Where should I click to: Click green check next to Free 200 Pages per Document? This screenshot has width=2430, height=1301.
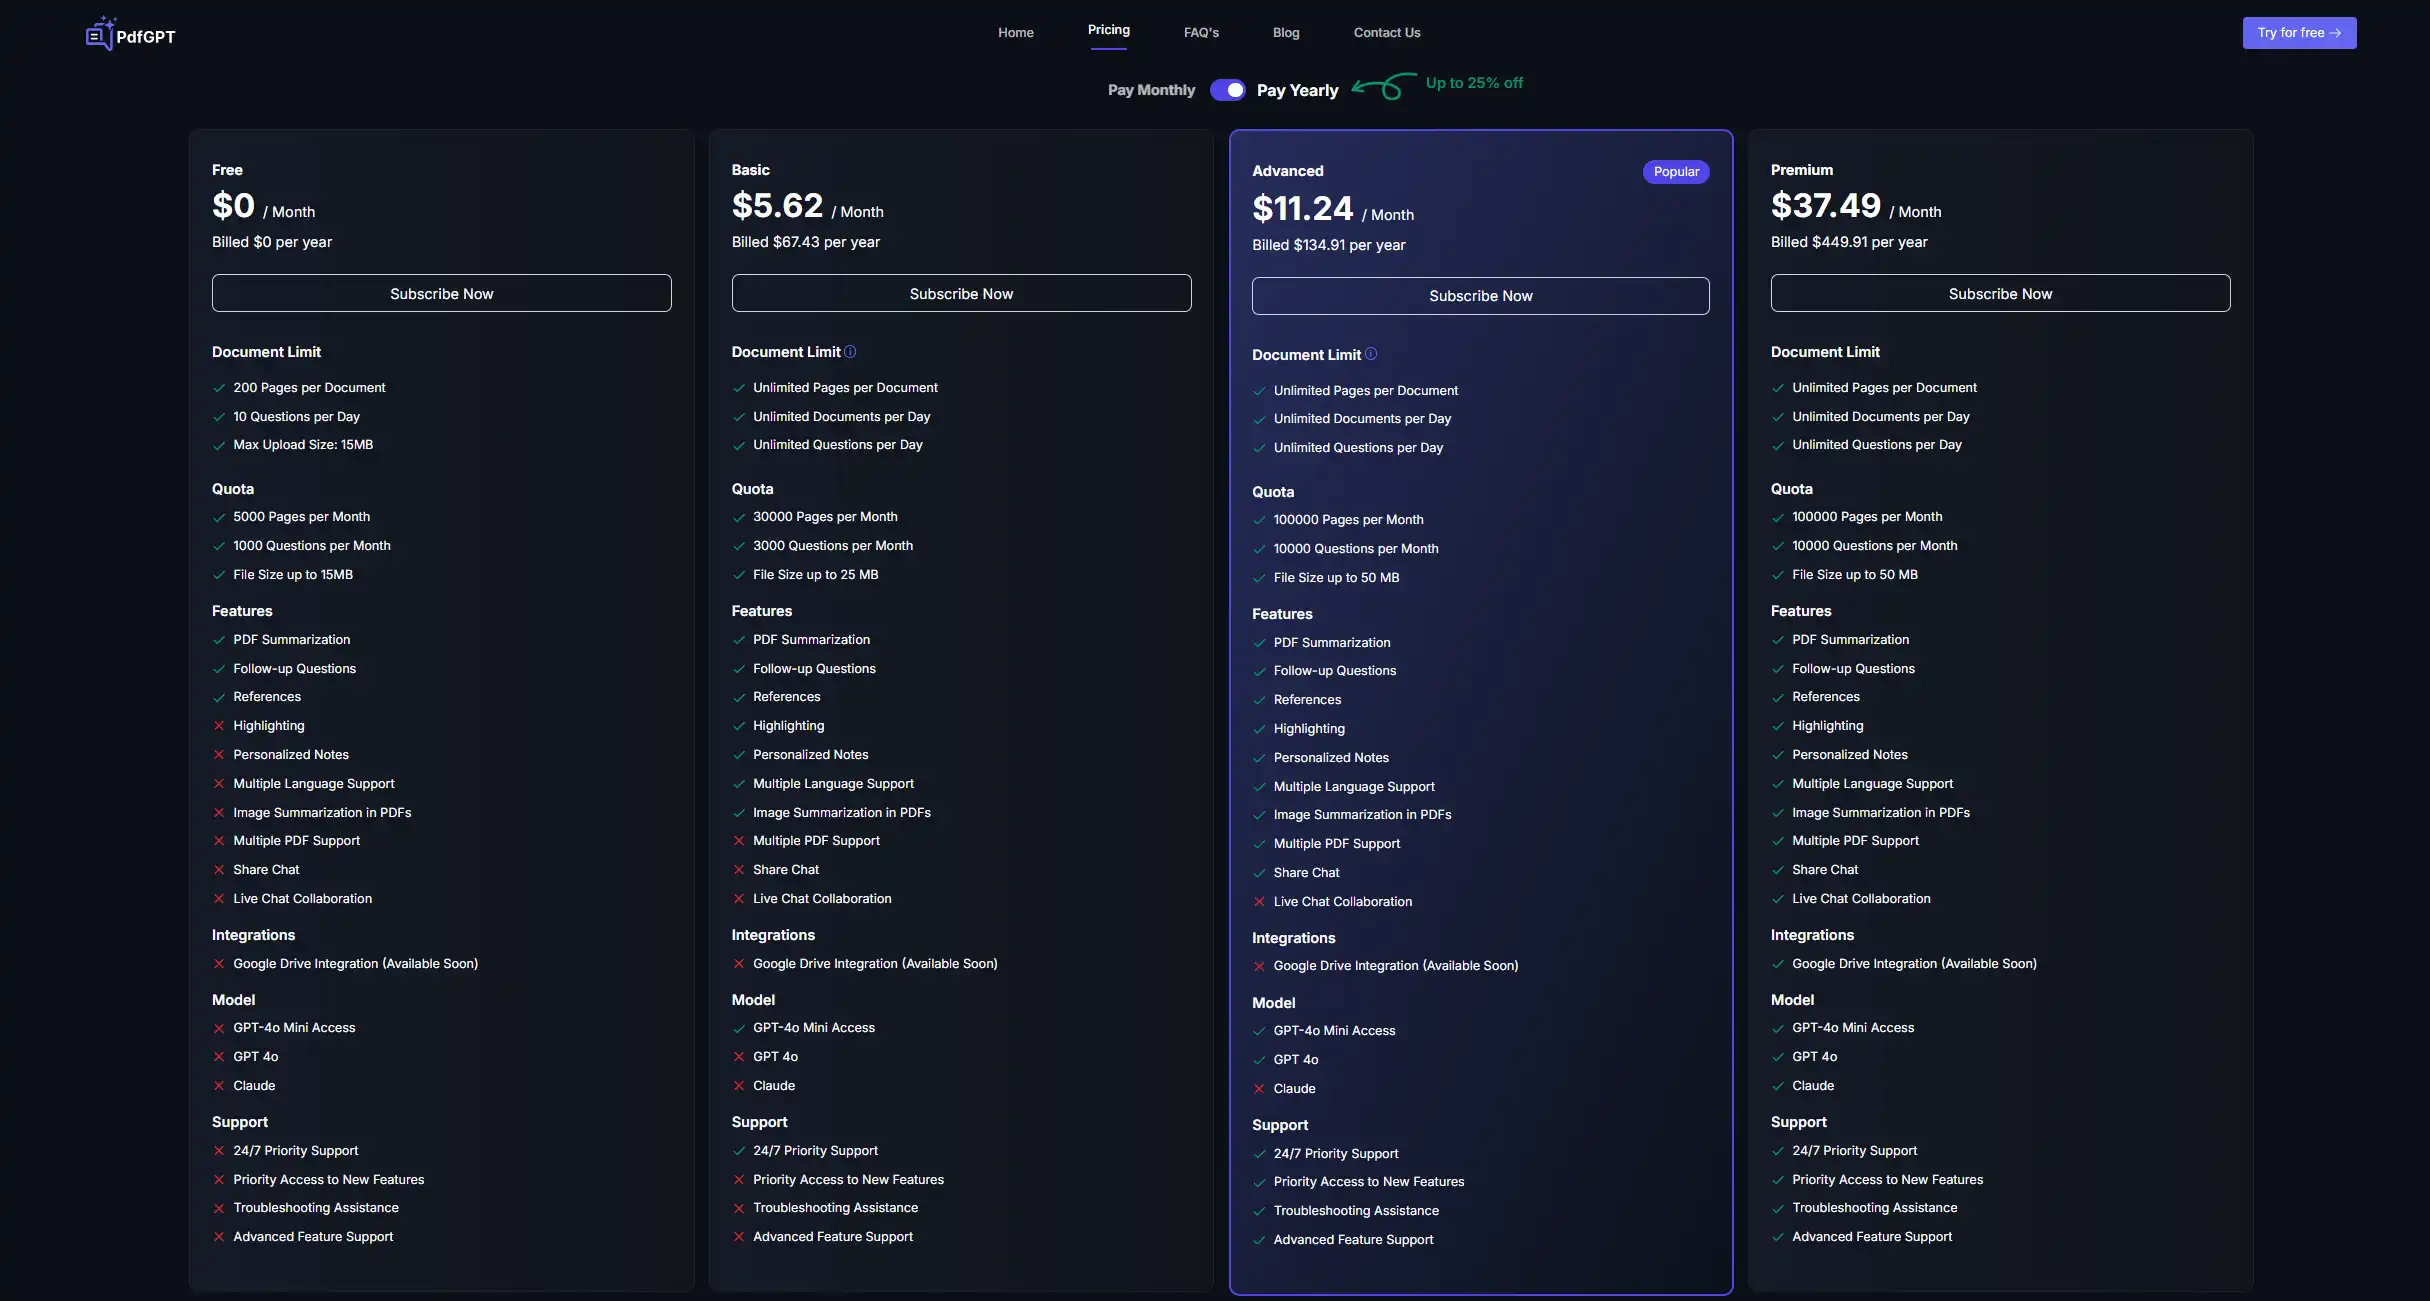(219, 388)
